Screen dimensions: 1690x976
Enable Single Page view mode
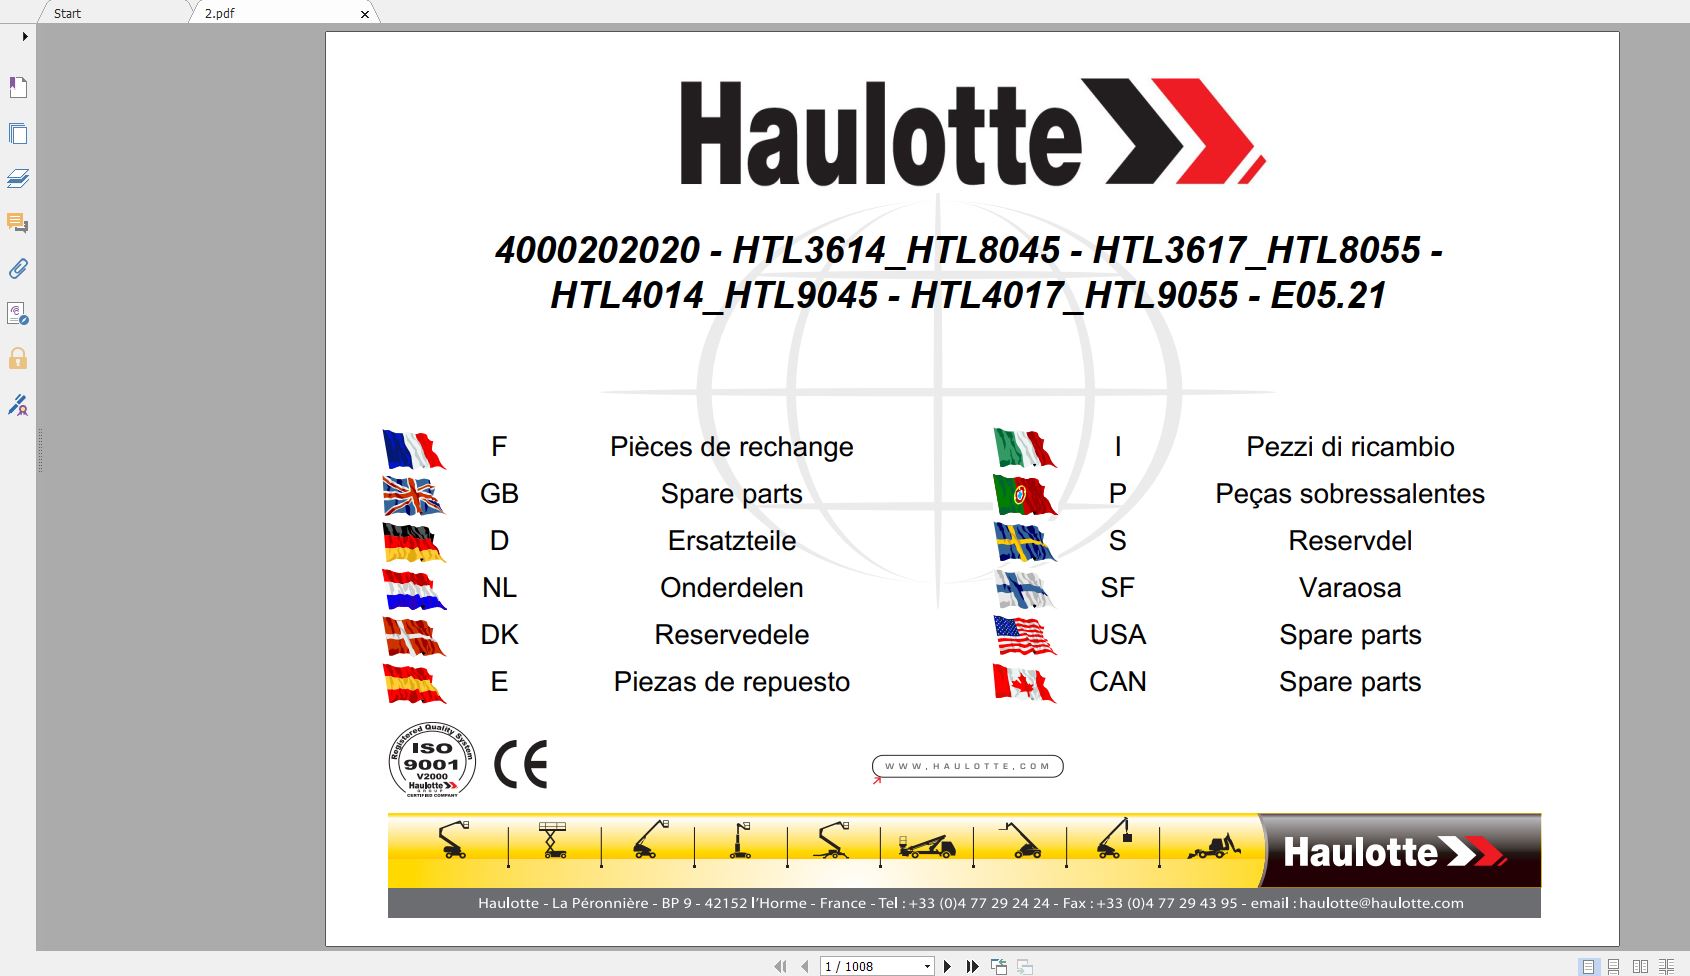1588,965
